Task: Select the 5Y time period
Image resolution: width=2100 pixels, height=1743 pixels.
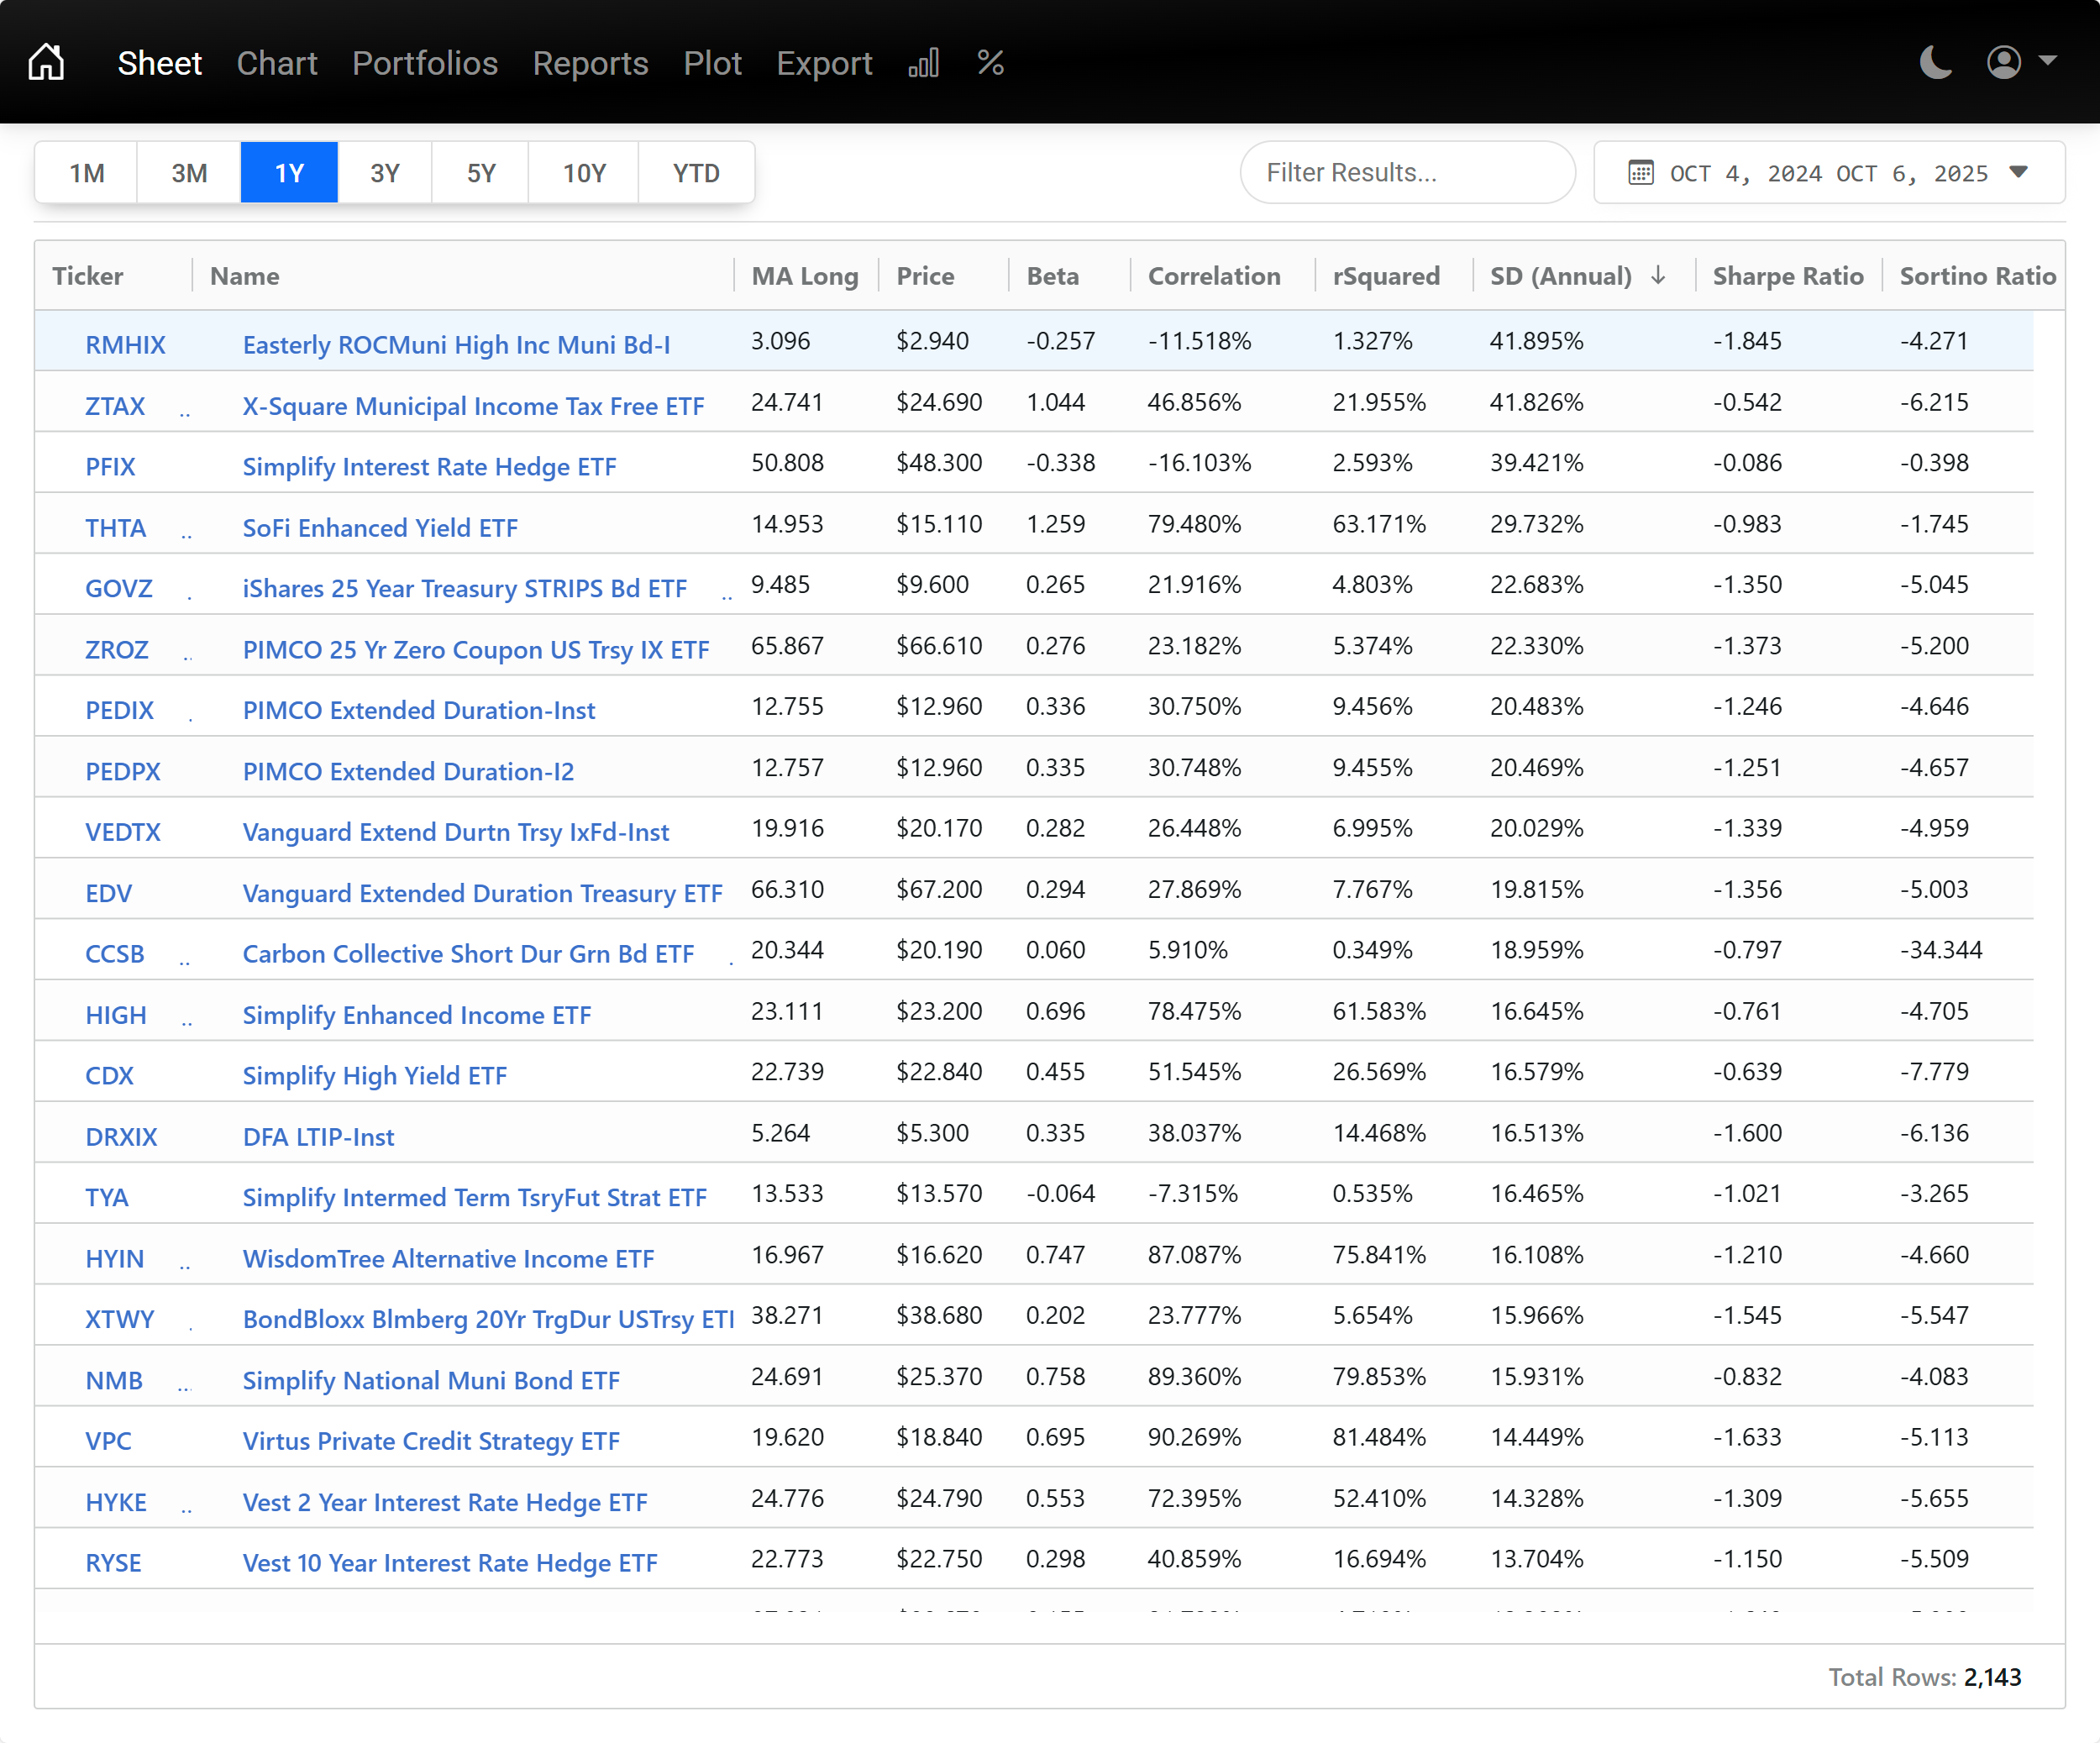Action: point(481,173)
